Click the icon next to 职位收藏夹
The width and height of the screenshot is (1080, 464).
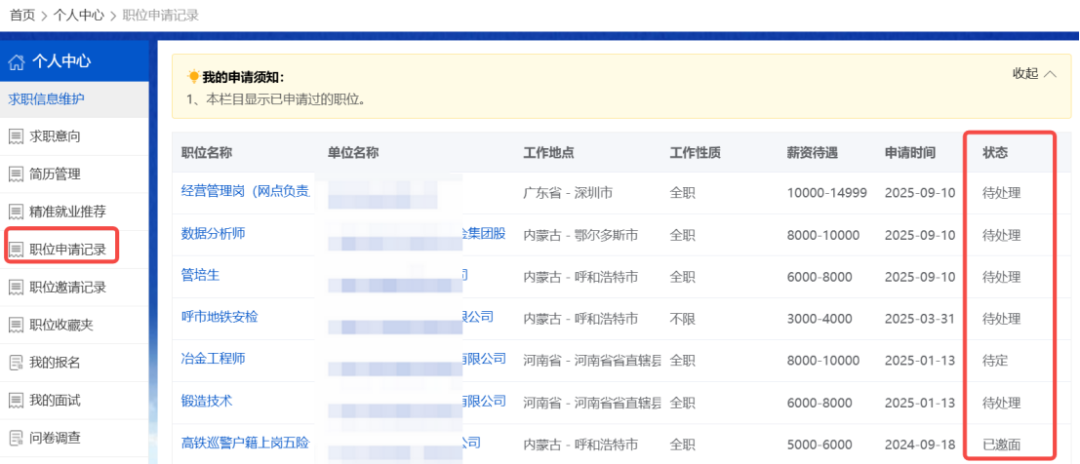[16, 325]
